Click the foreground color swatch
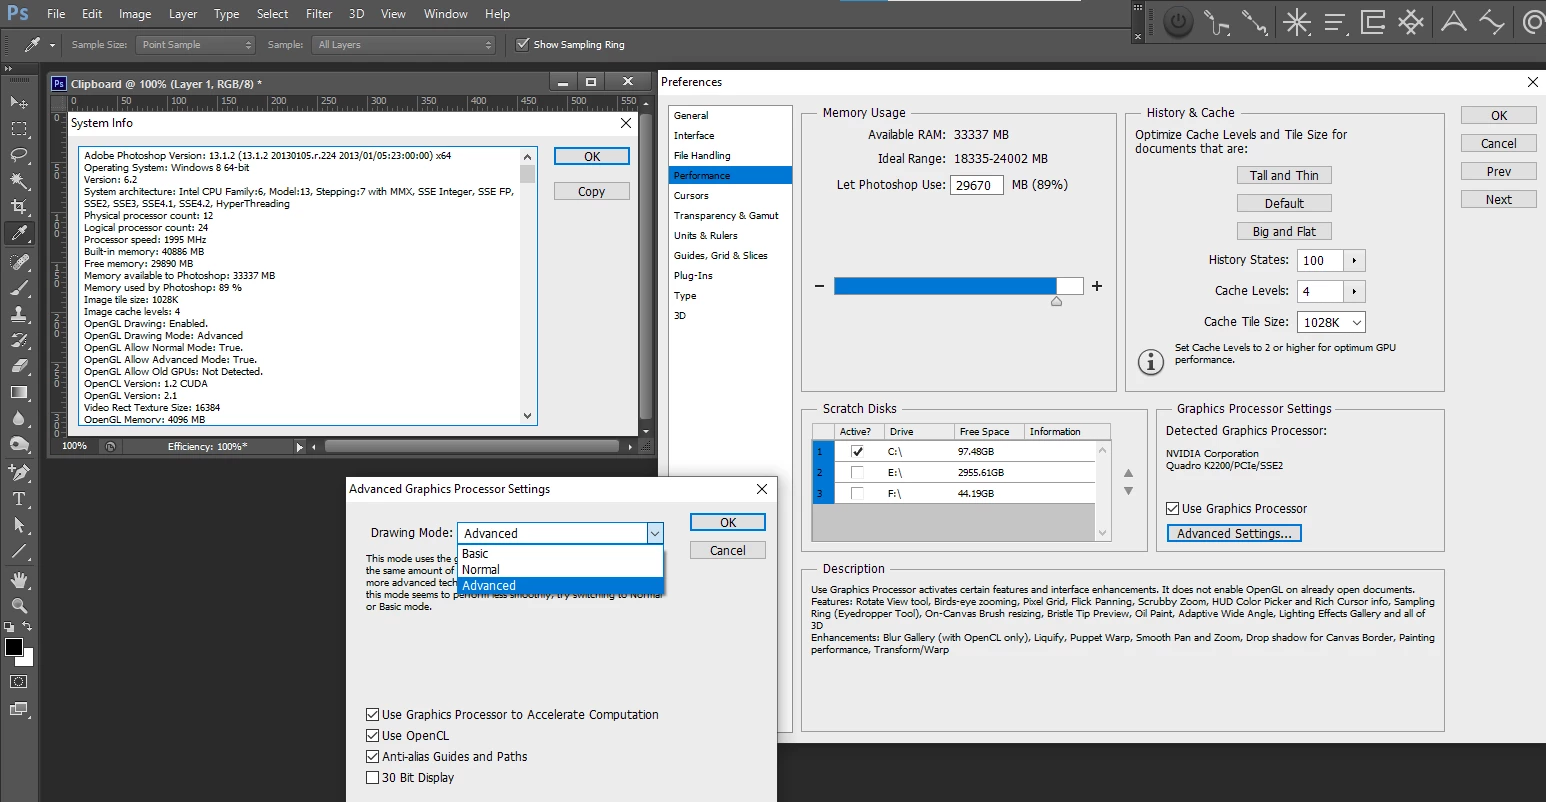1546x802 pixels. click(14, 647)
